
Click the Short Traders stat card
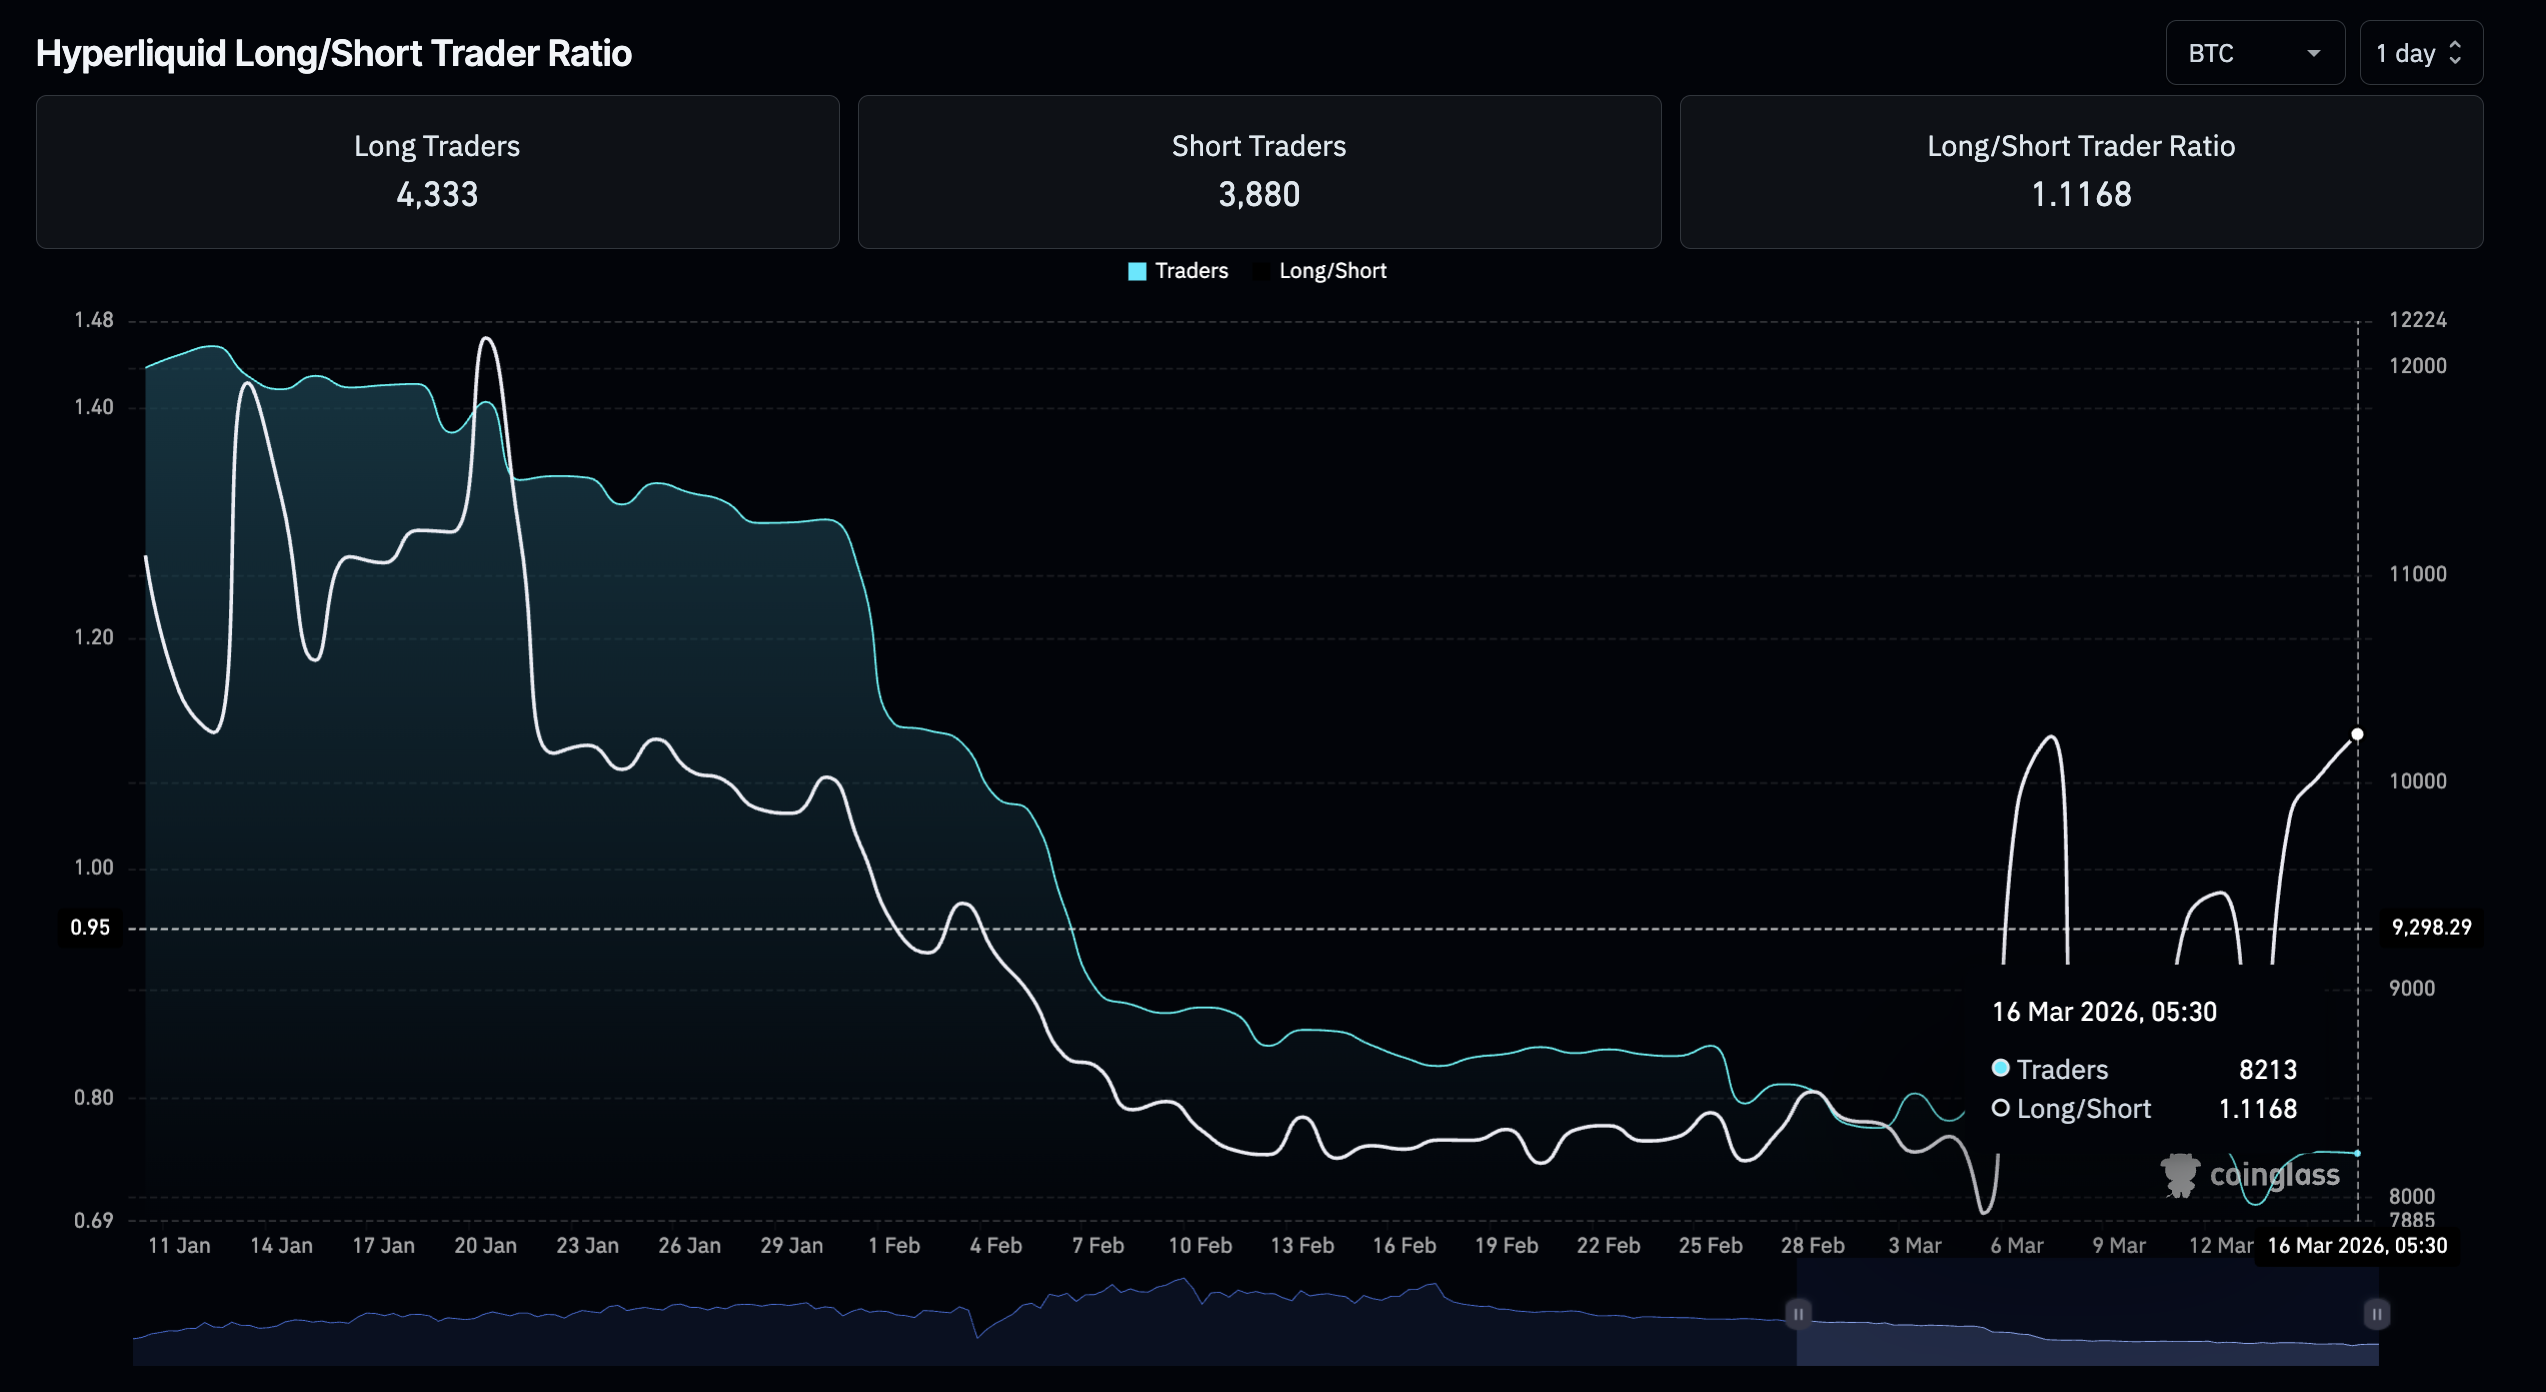(1259, 172)
